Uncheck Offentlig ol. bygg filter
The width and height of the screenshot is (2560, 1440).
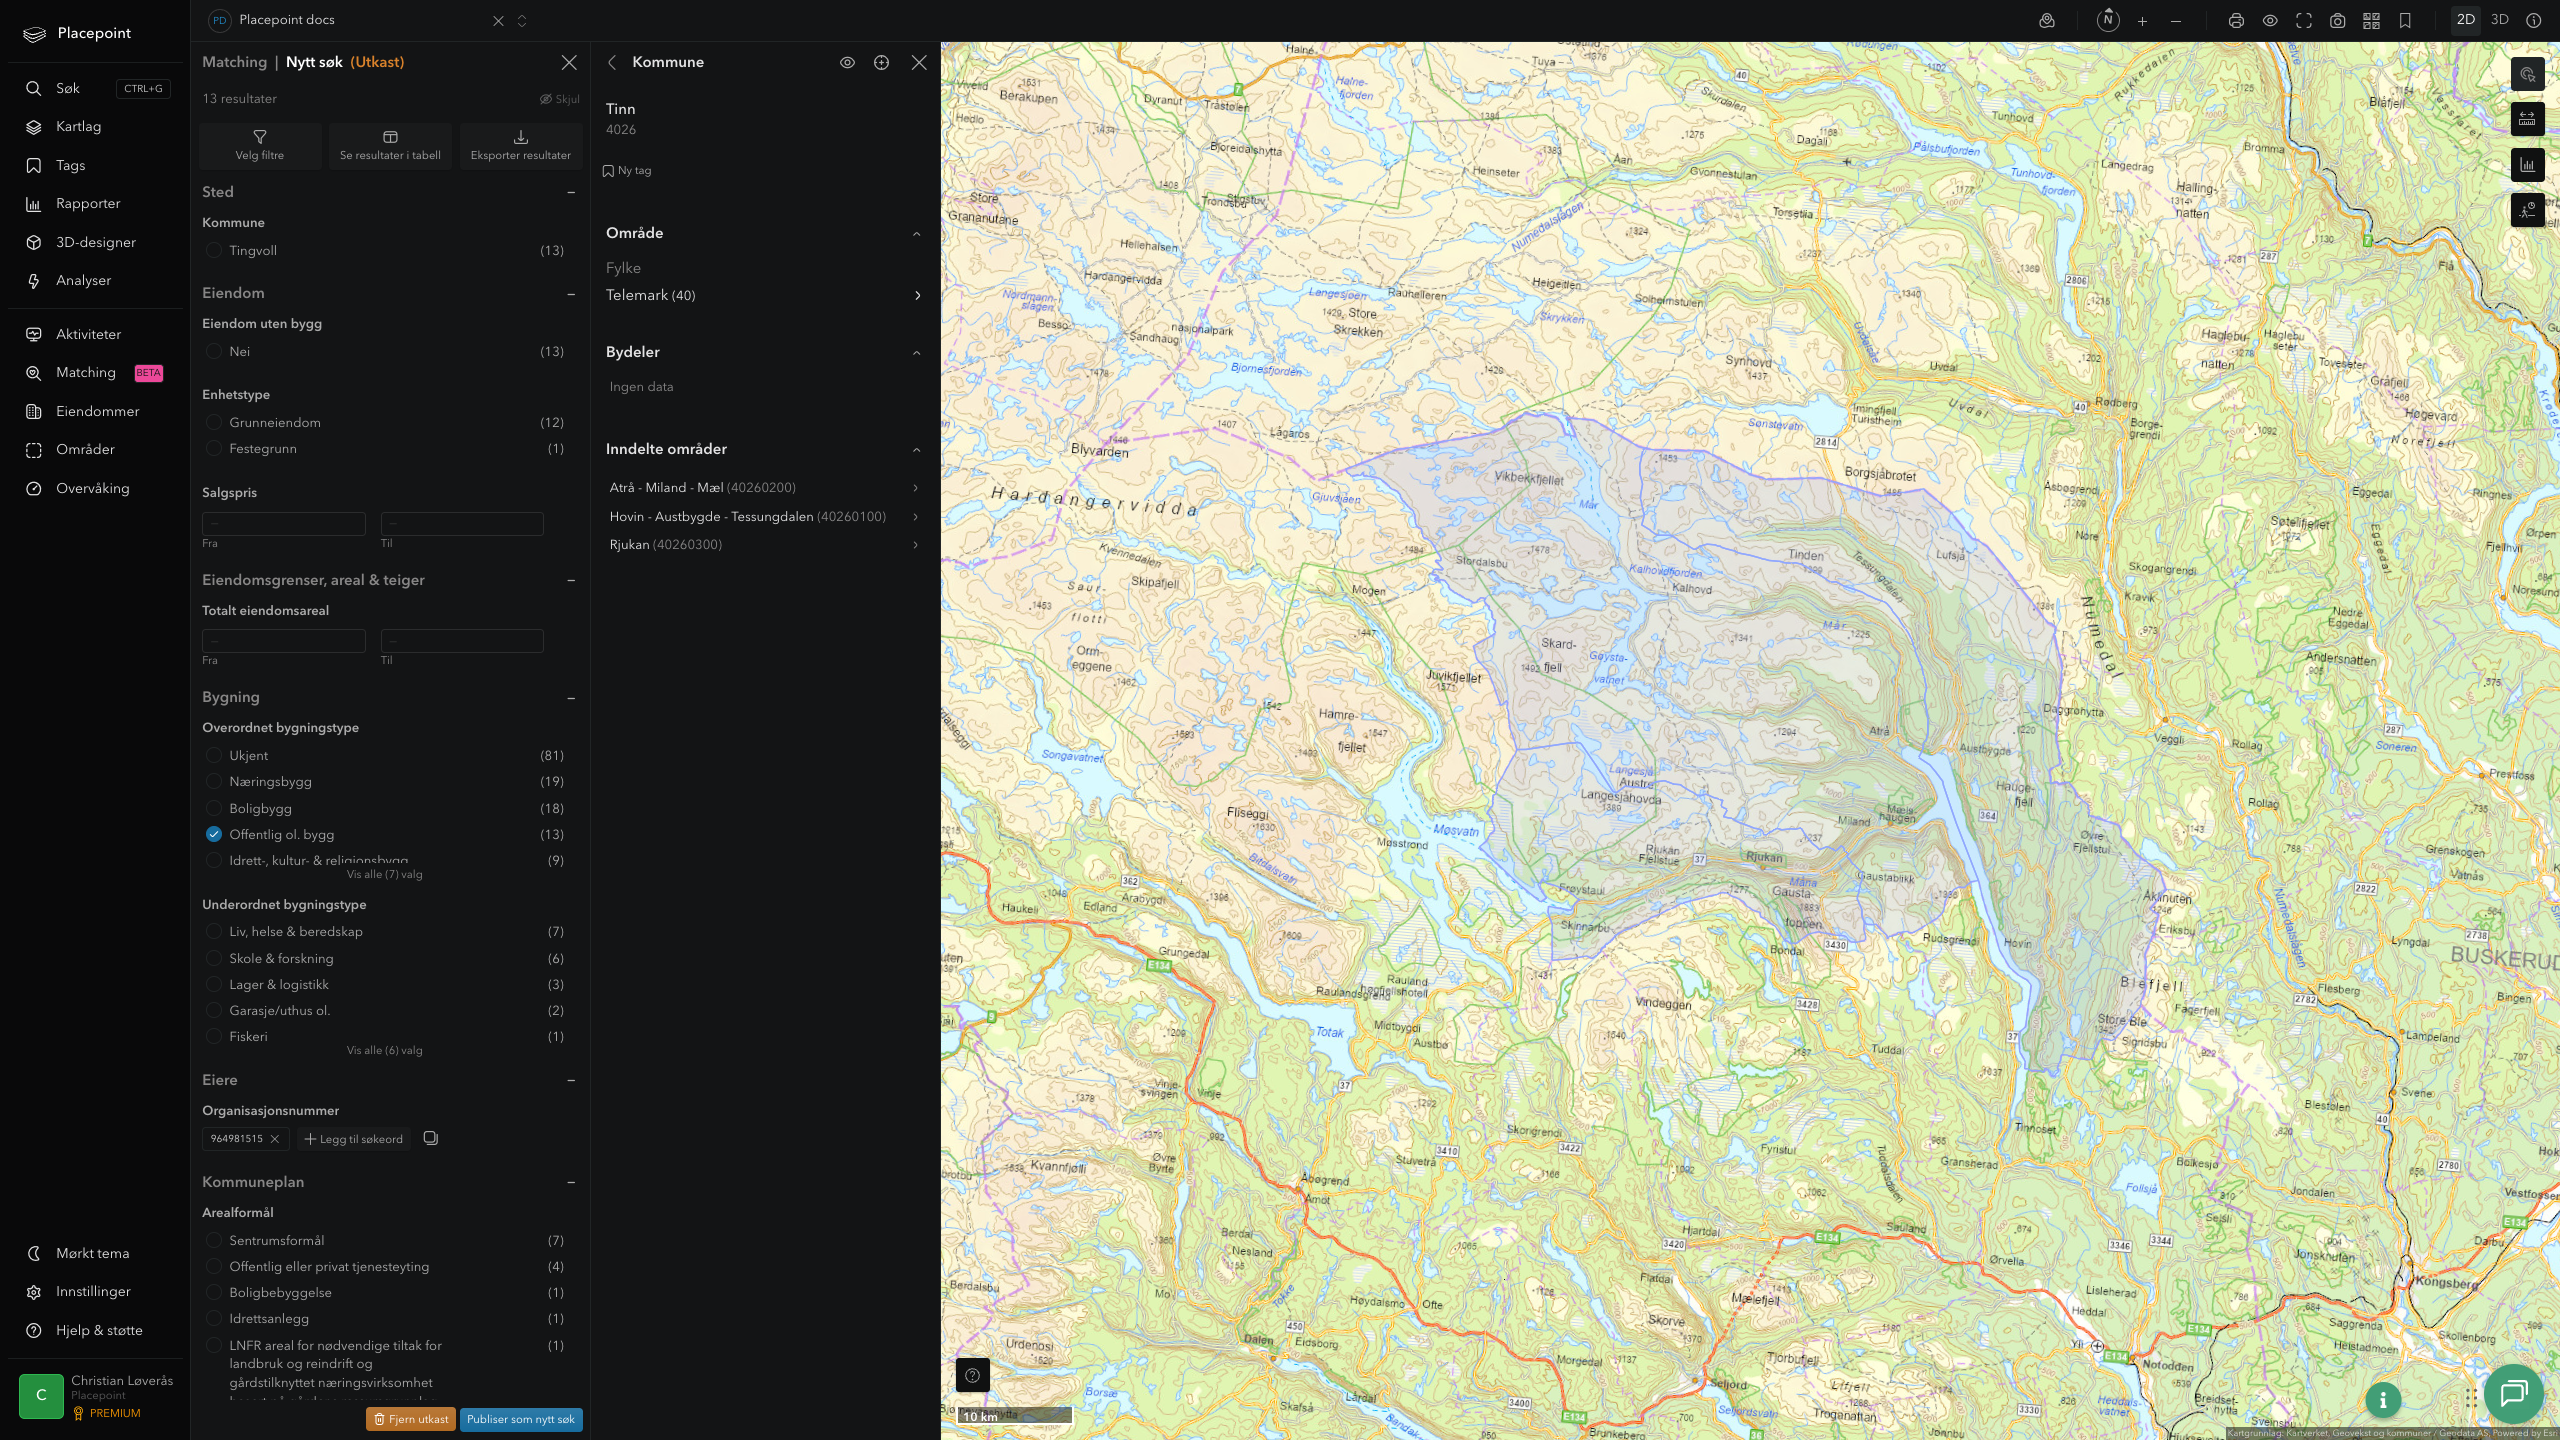click(x=214, y=834)
